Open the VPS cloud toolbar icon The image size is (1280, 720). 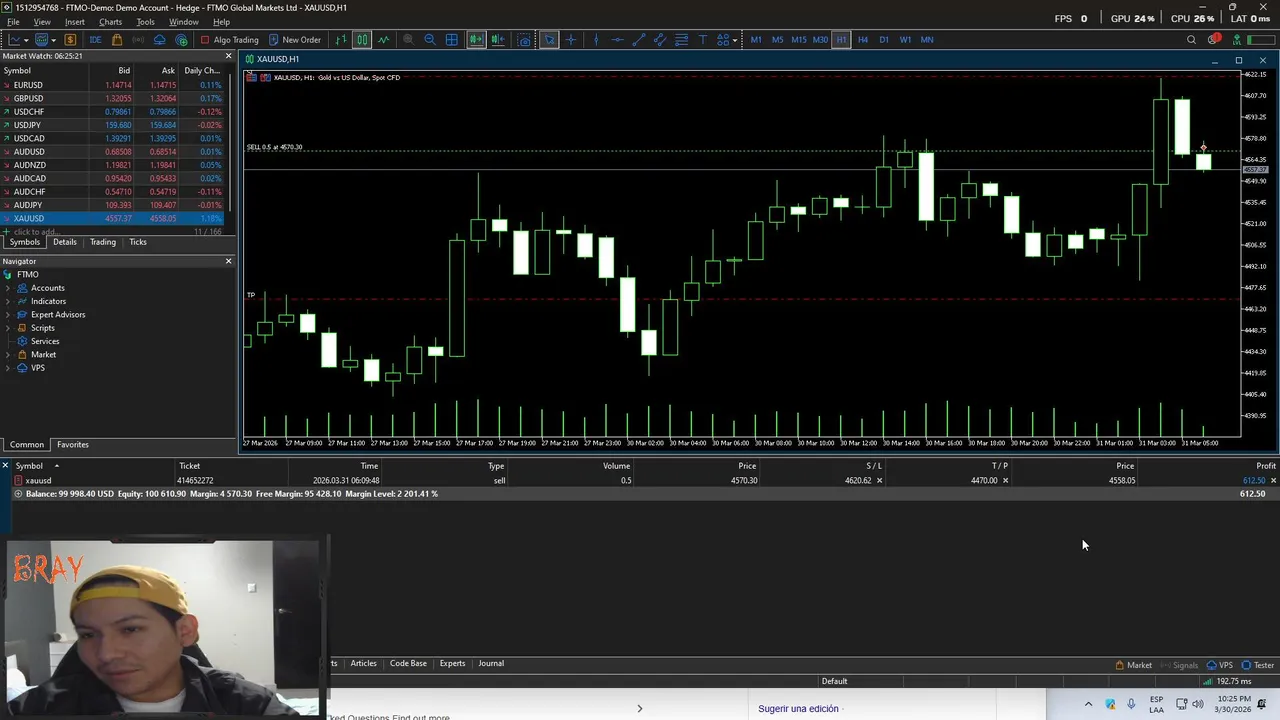[160, 40]
